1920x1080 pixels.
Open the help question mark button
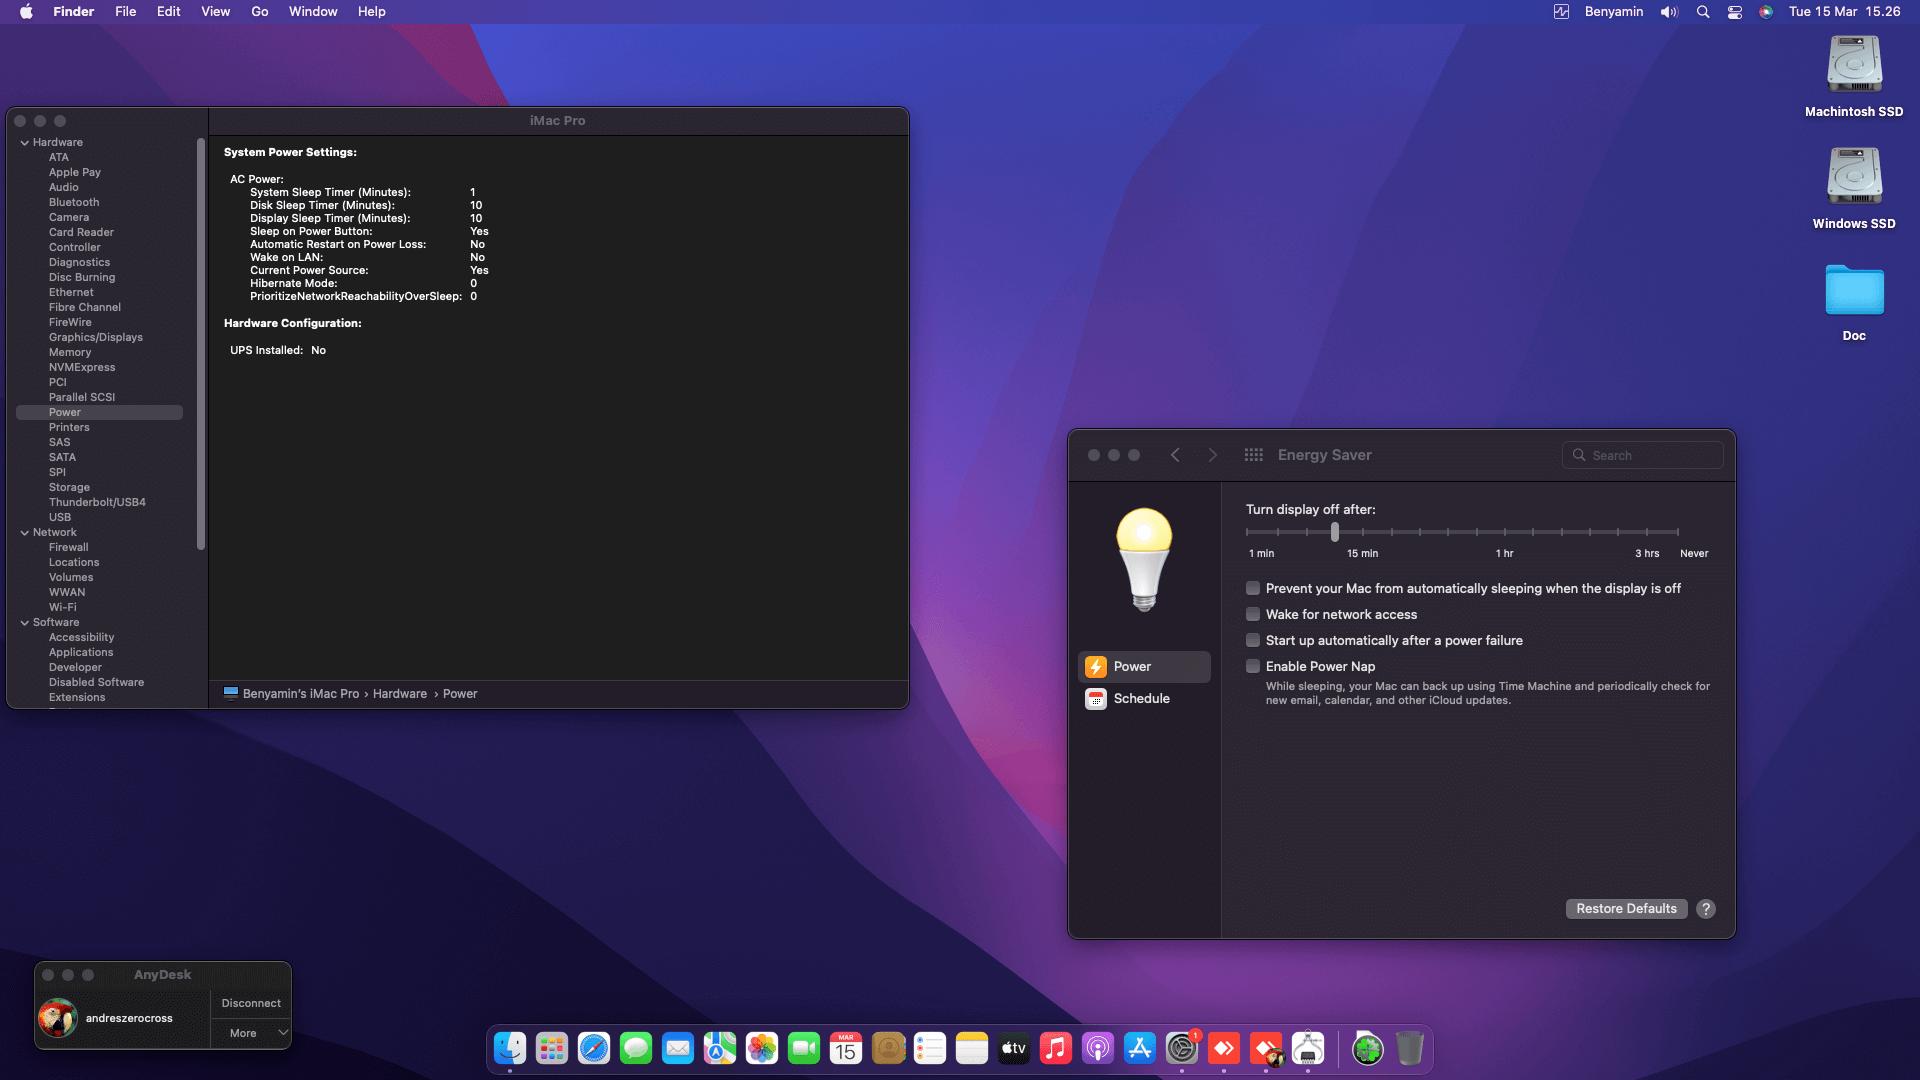point(1706,909)
